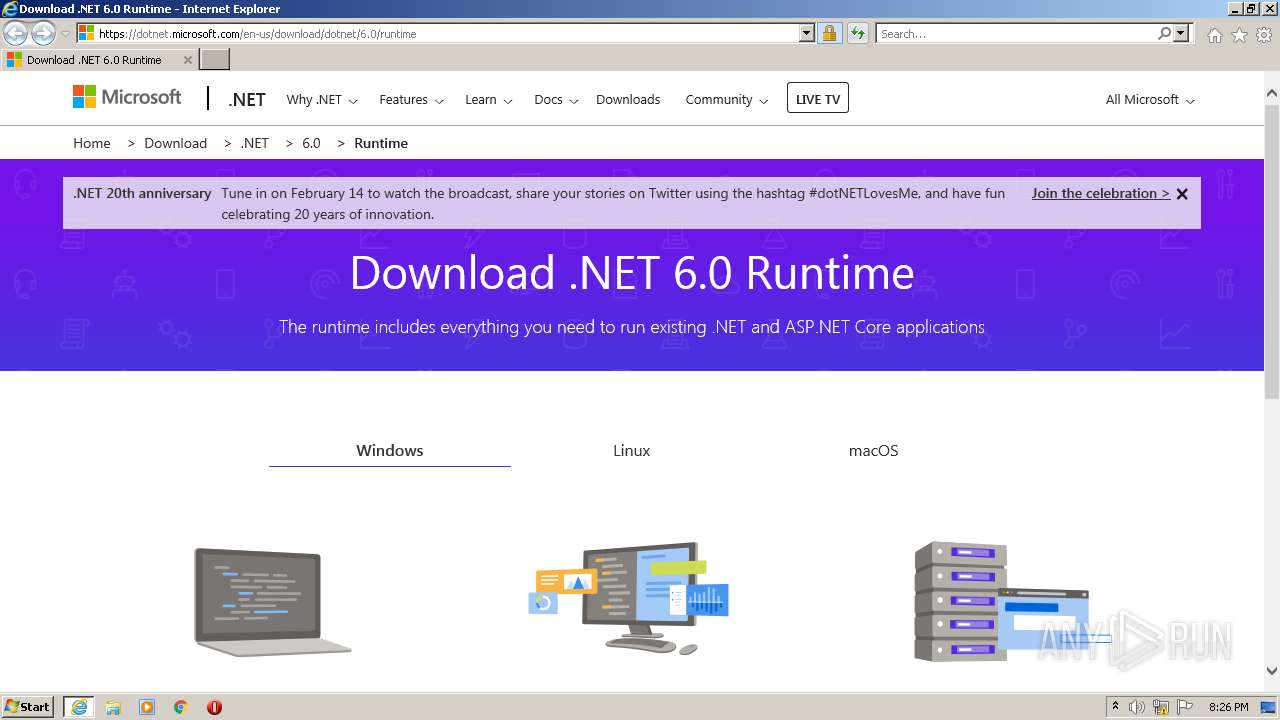Expand the Features menu
The image size is (1280, 720).
[x=411, y=100]
